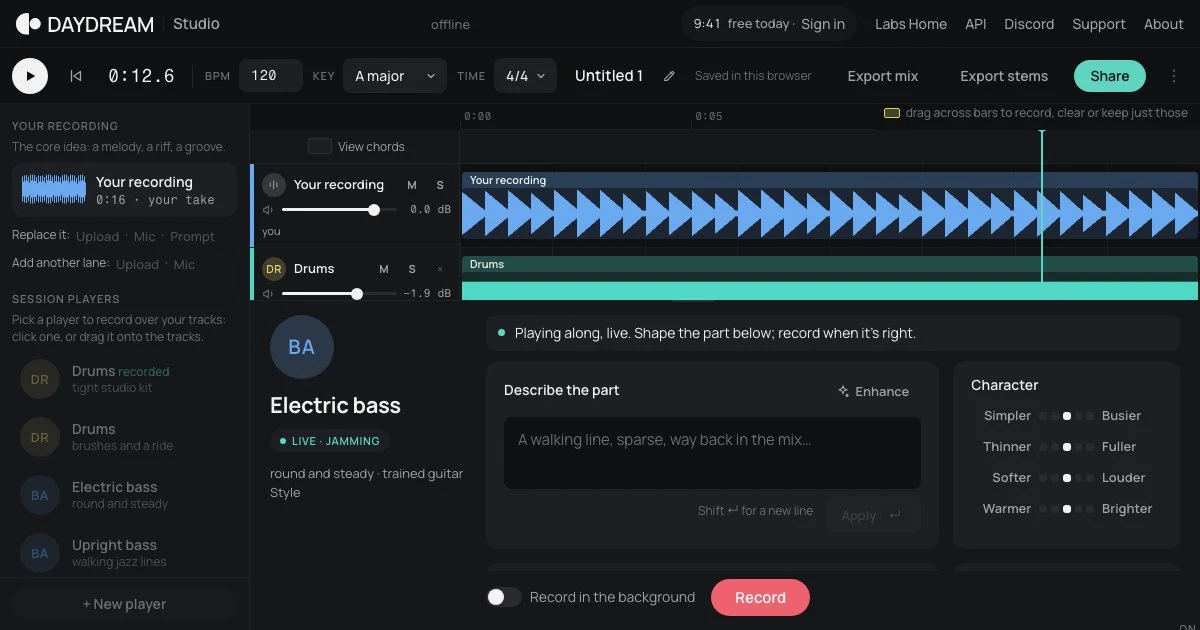Click the speaker icon on the Drums track
Viewport: 1200px width, 630px height.
click(x=268, y=294)
